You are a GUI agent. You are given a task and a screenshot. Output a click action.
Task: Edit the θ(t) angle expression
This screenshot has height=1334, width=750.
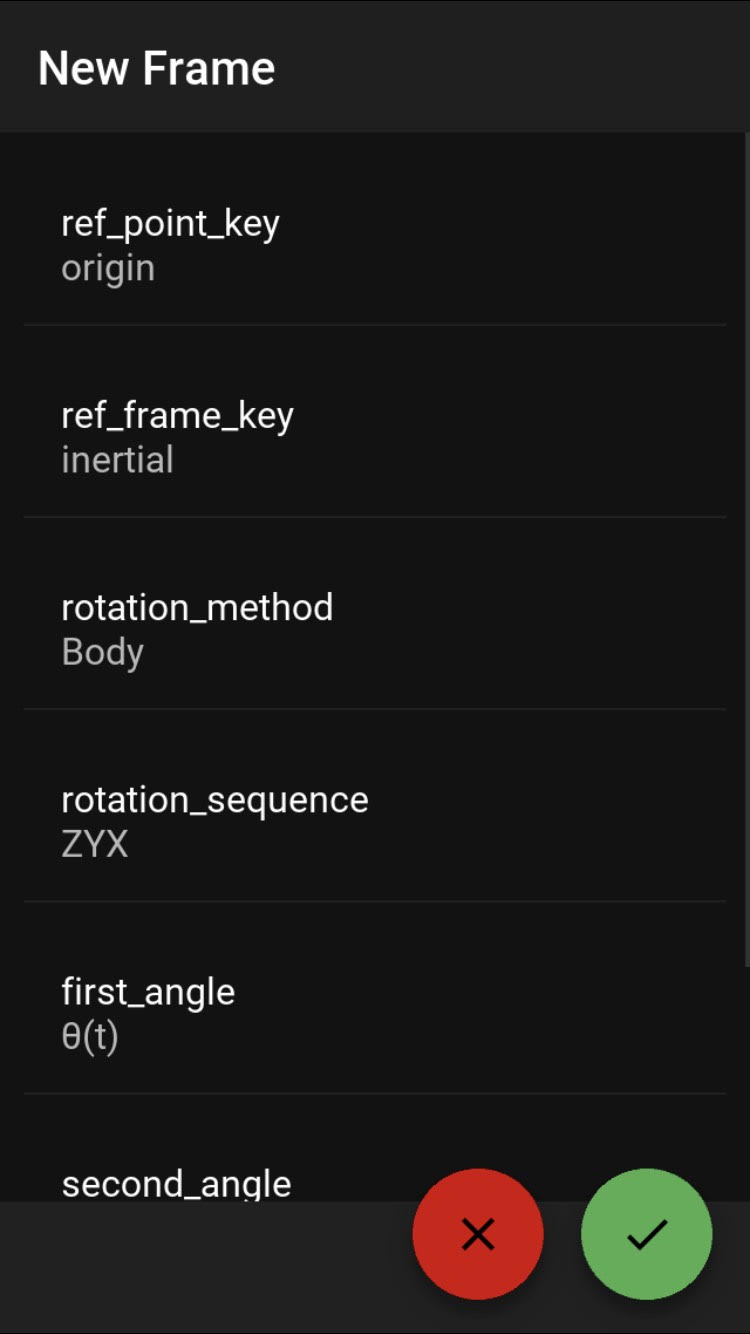(x=90, y=1037)
